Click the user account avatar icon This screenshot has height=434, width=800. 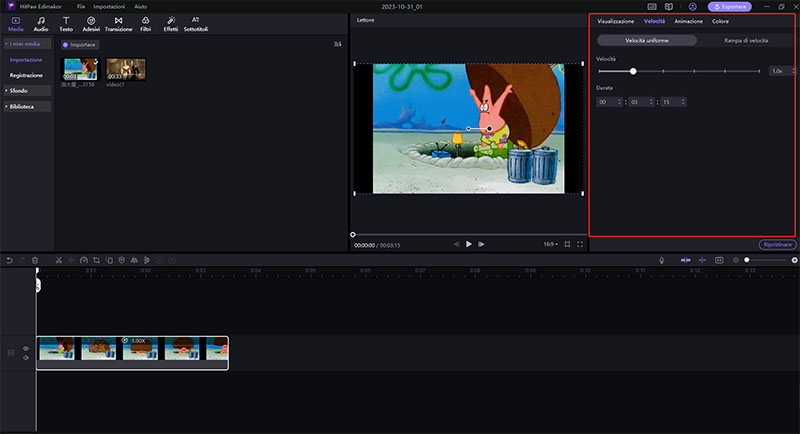tap(692, 7)
